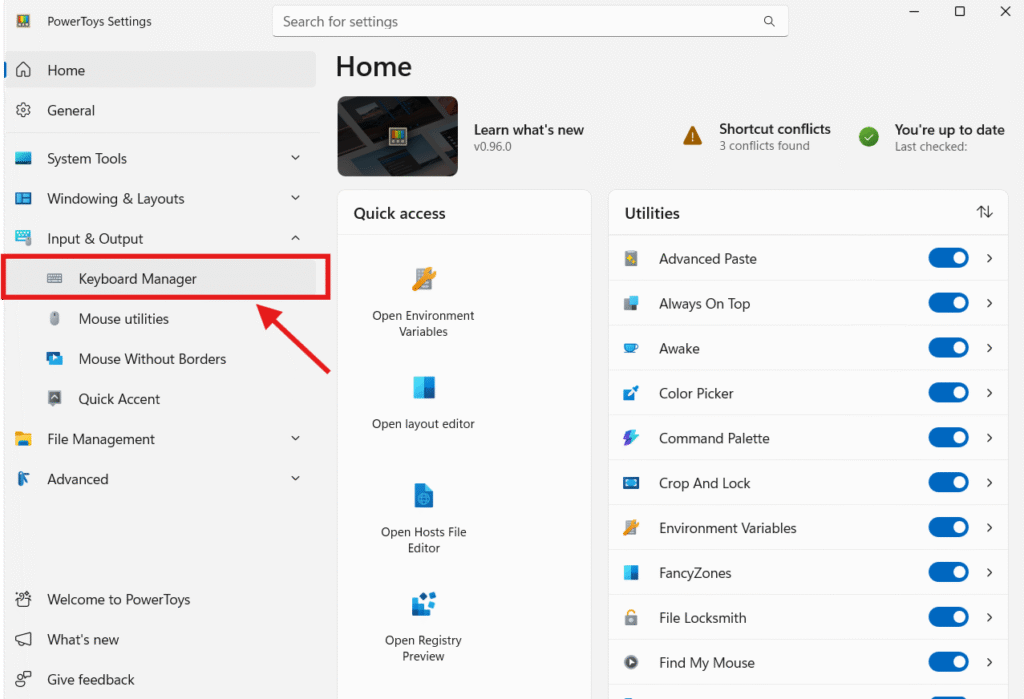Launch the Hosts File Editor icon
The width and height of the screenshot is (1024, 699).
pos(424,495)
